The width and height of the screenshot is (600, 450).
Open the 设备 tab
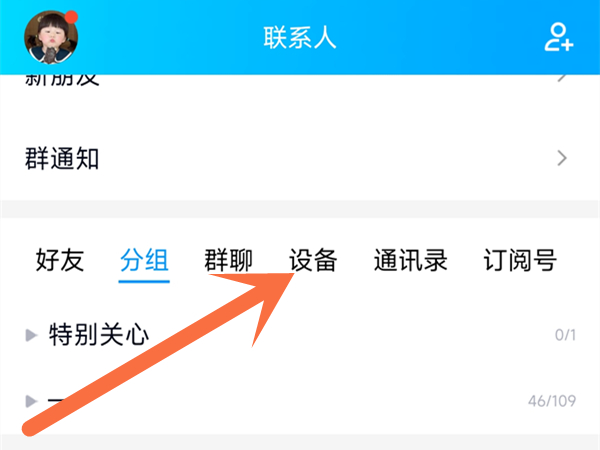313,260
